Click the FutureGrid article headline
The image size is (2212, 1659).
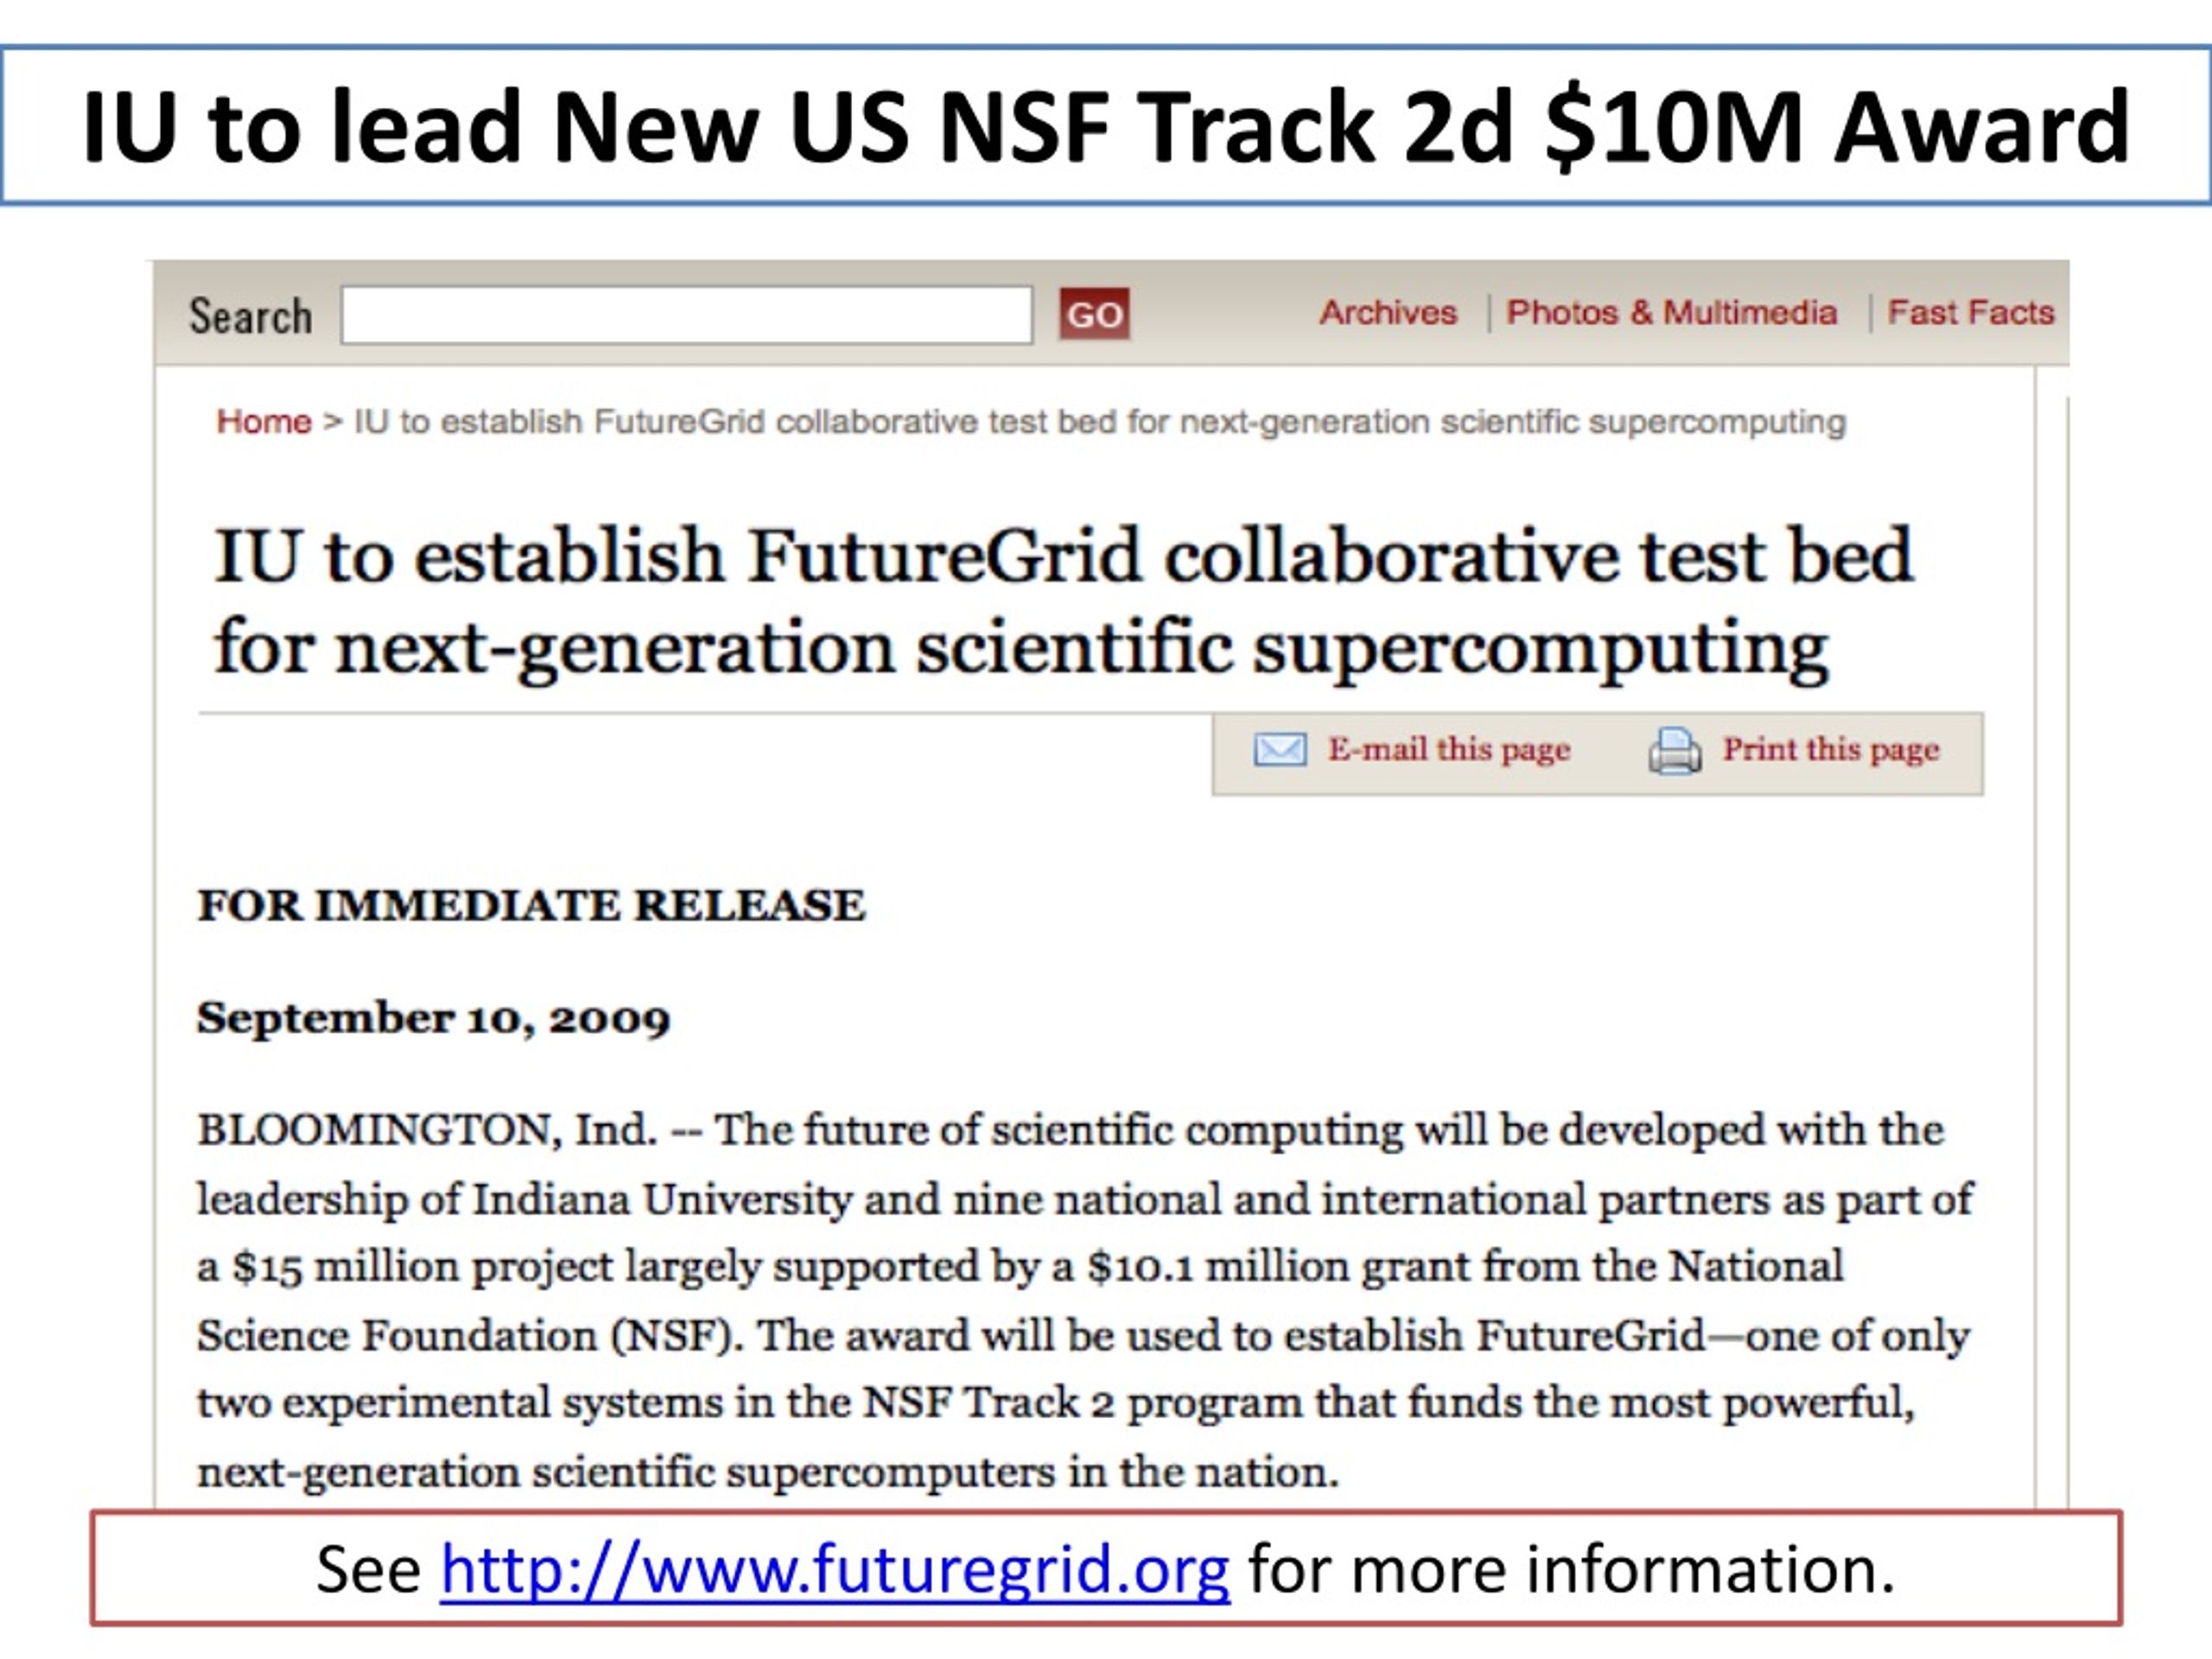click(1063, 602)
